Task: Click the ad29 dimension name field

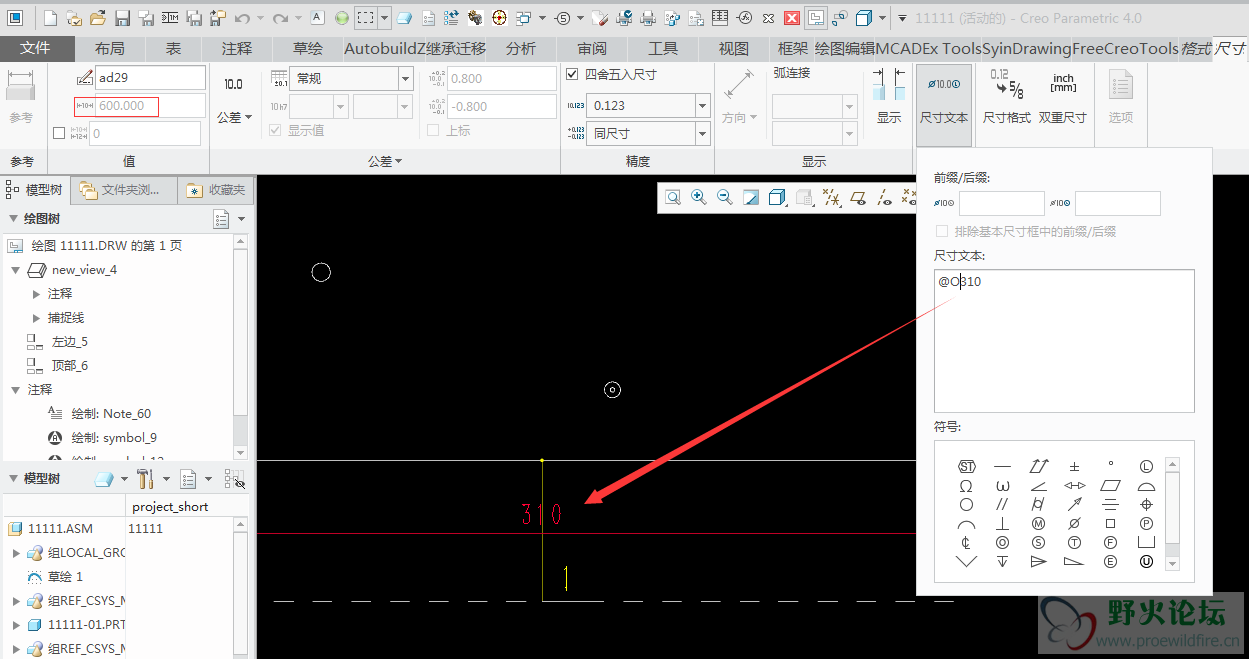Action: point(150,78)
